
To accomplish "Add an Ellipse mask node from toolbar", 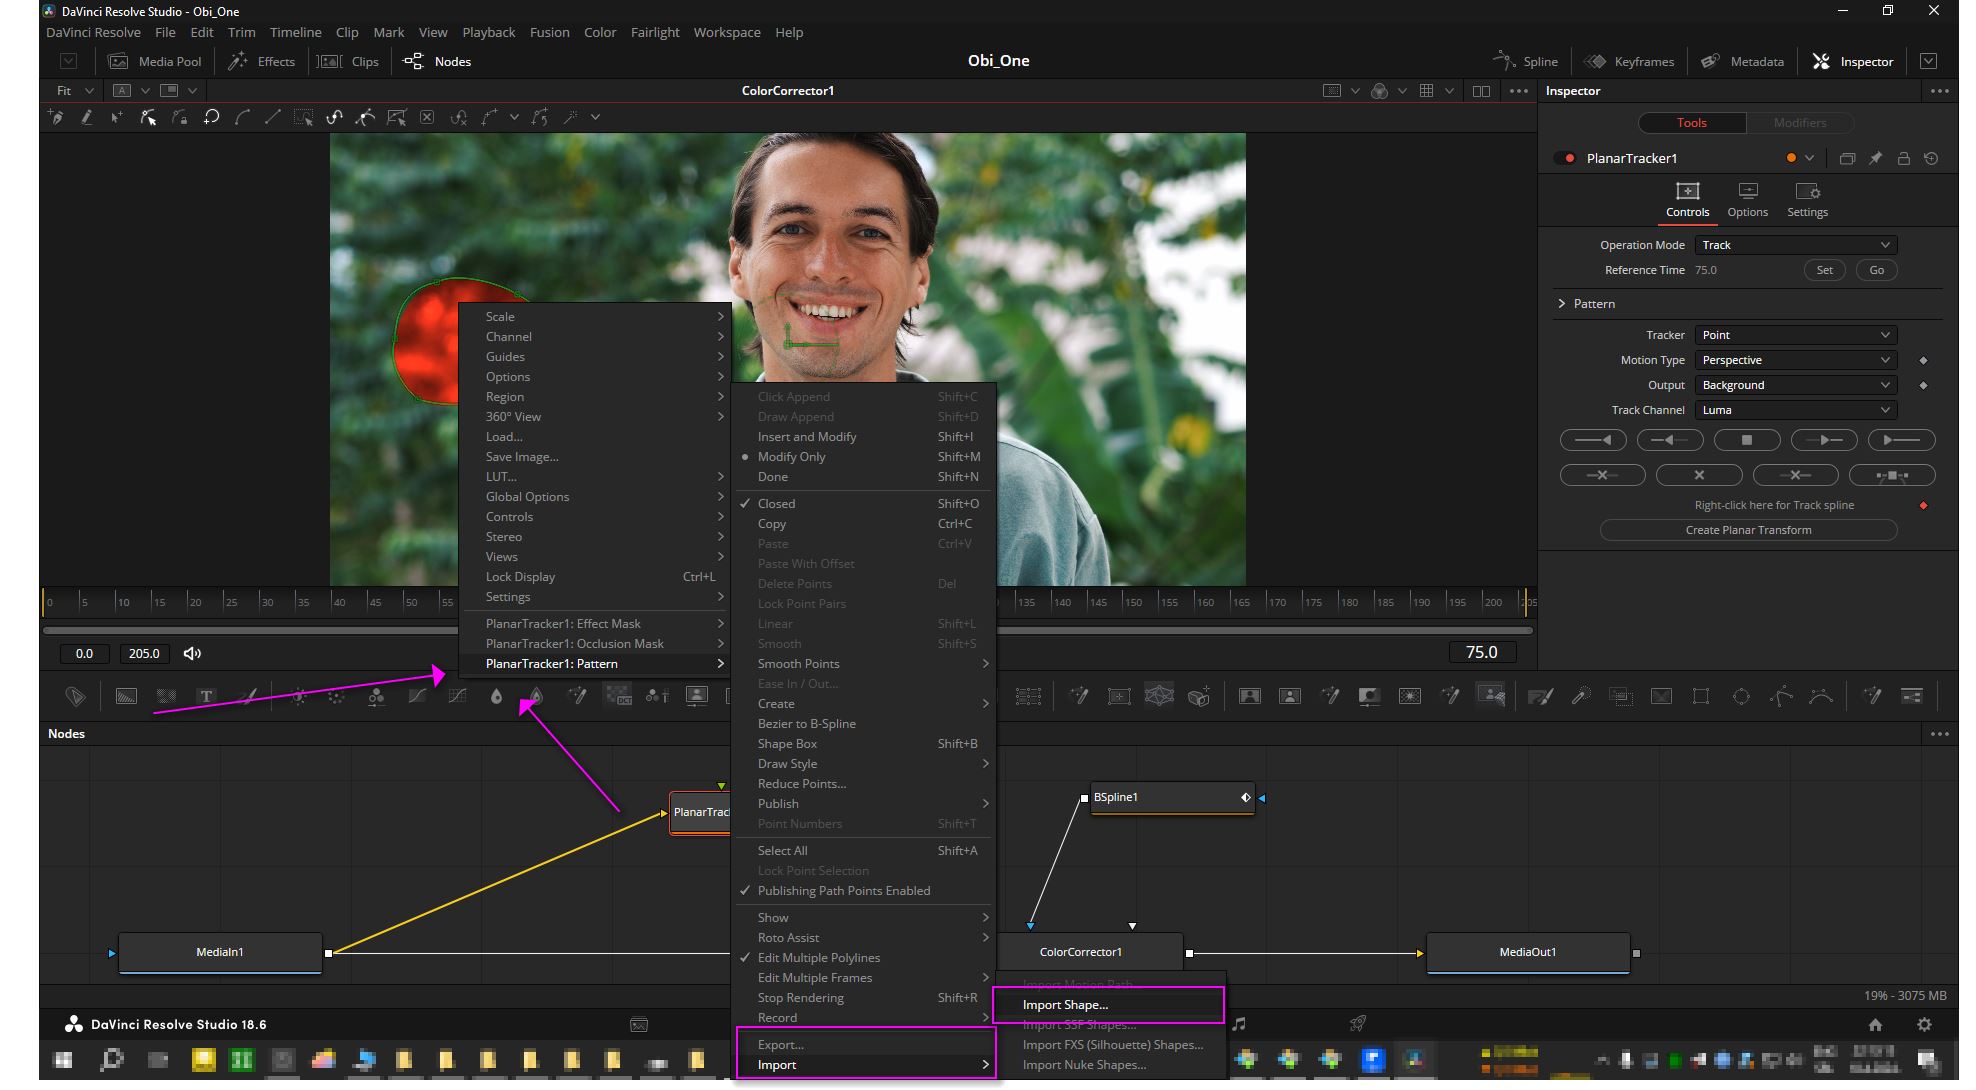I will point(1741,696).
